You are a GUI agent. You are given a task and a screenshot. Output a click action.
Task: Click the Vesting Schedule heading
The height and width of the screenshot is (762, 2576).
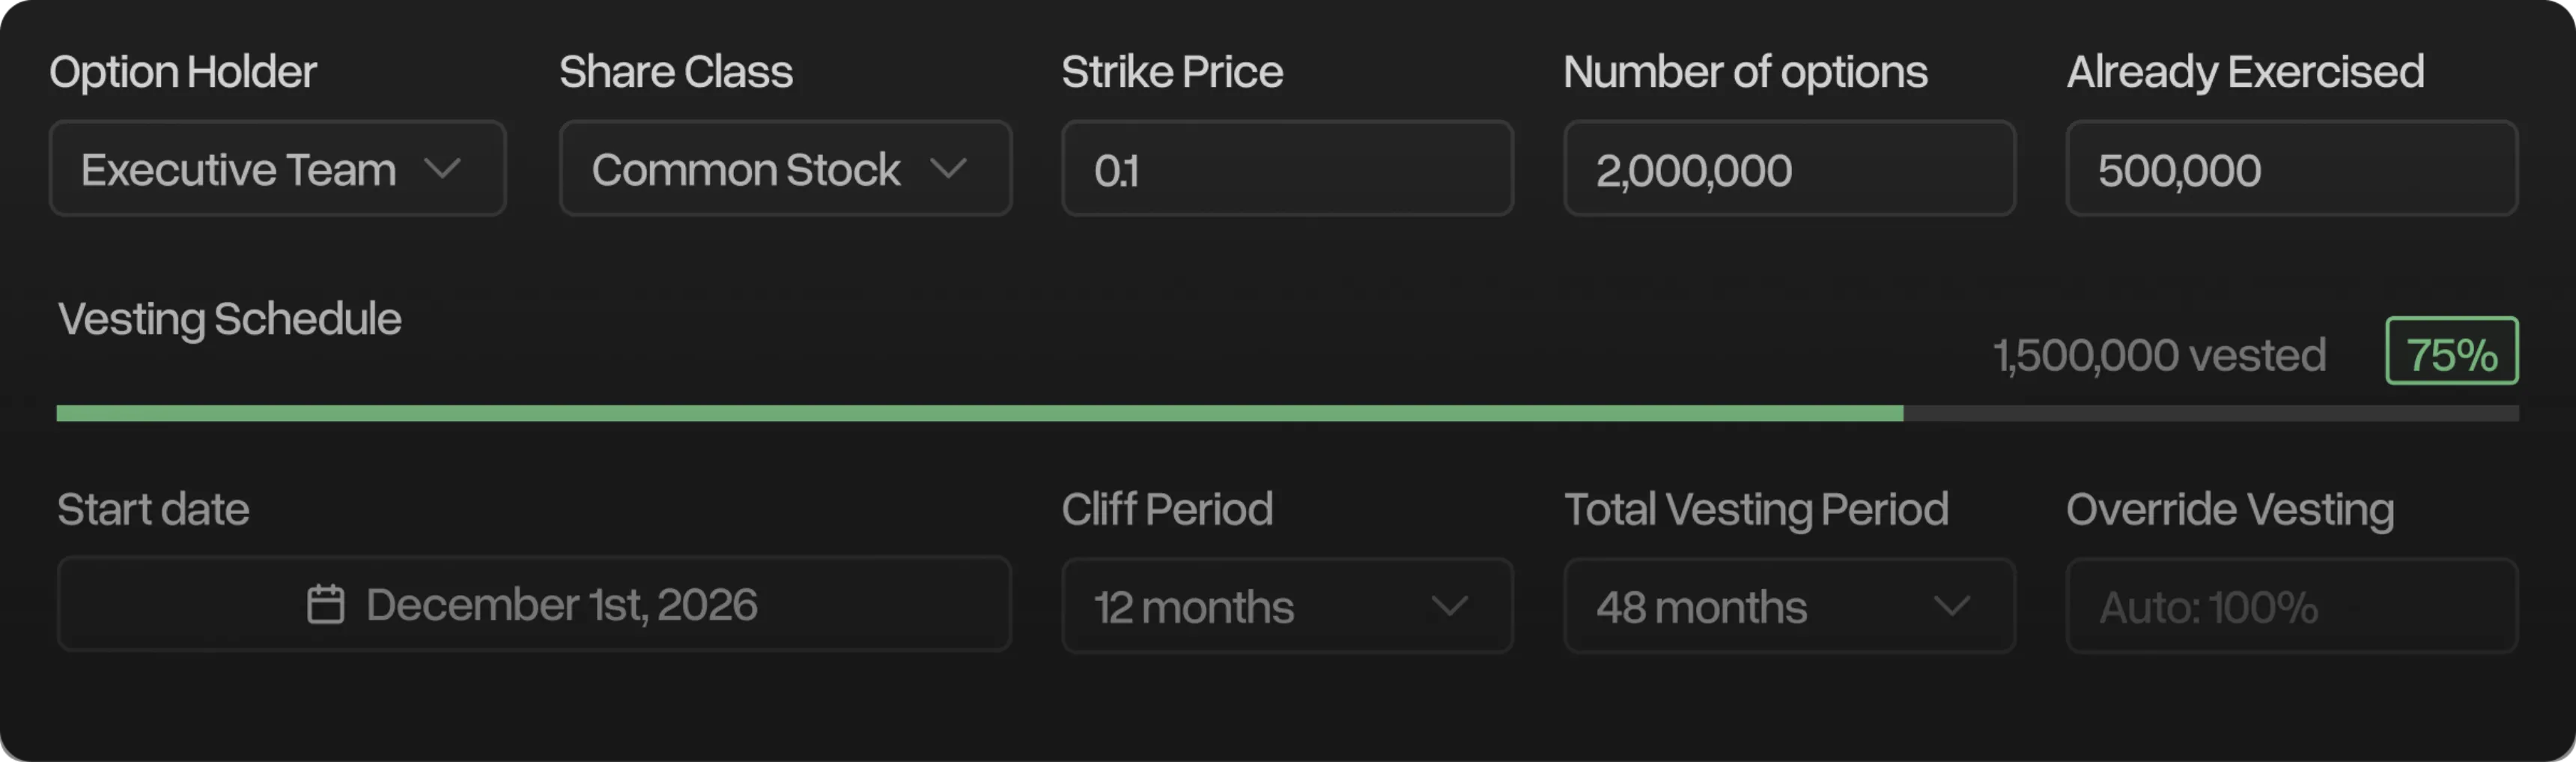pyautogui.click(x=230, y=319)
